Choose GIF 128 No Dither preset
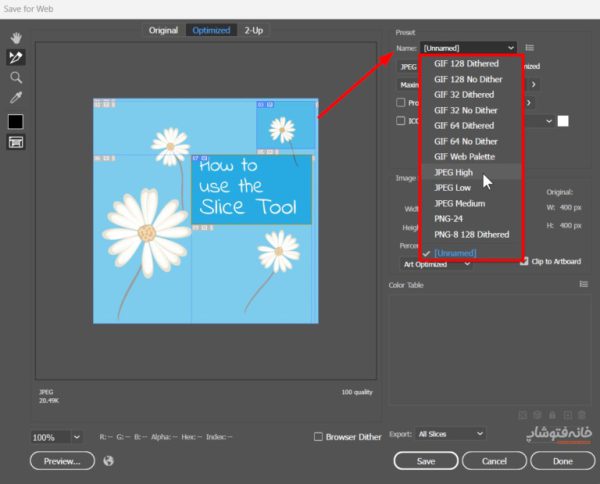The height and width of the screenshot is (484, 600). click(x=468, y=79)
